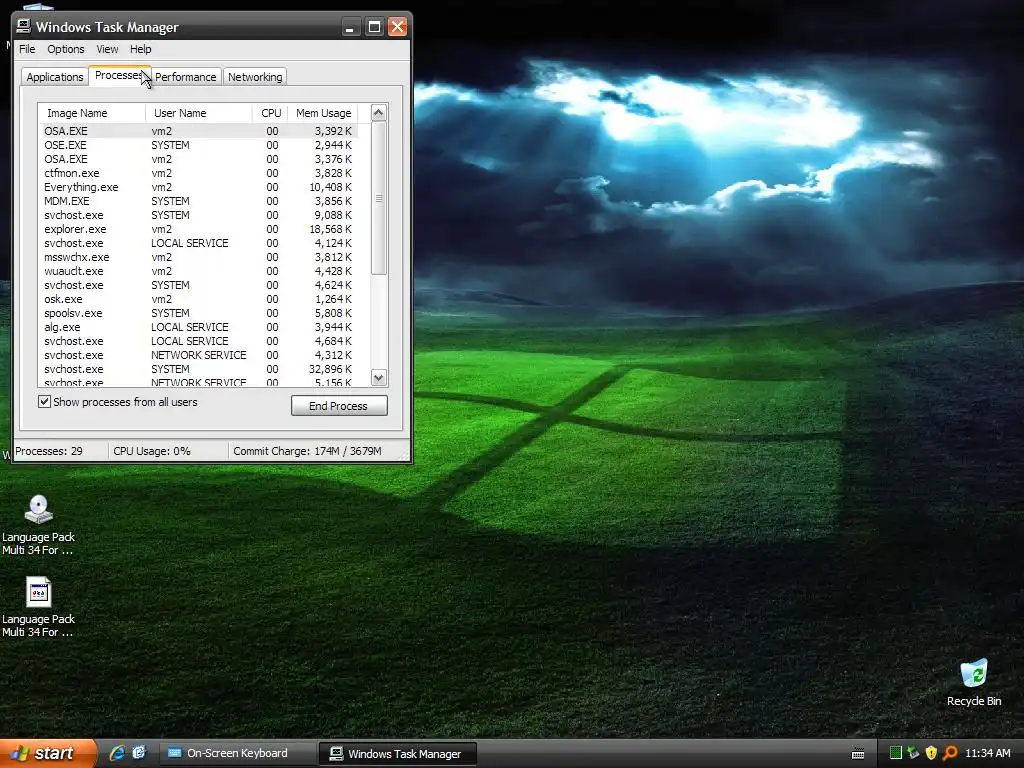The image size is (1024, 768).
Task: Switch to the Networking tab
Action: click(x=255, y=77)
